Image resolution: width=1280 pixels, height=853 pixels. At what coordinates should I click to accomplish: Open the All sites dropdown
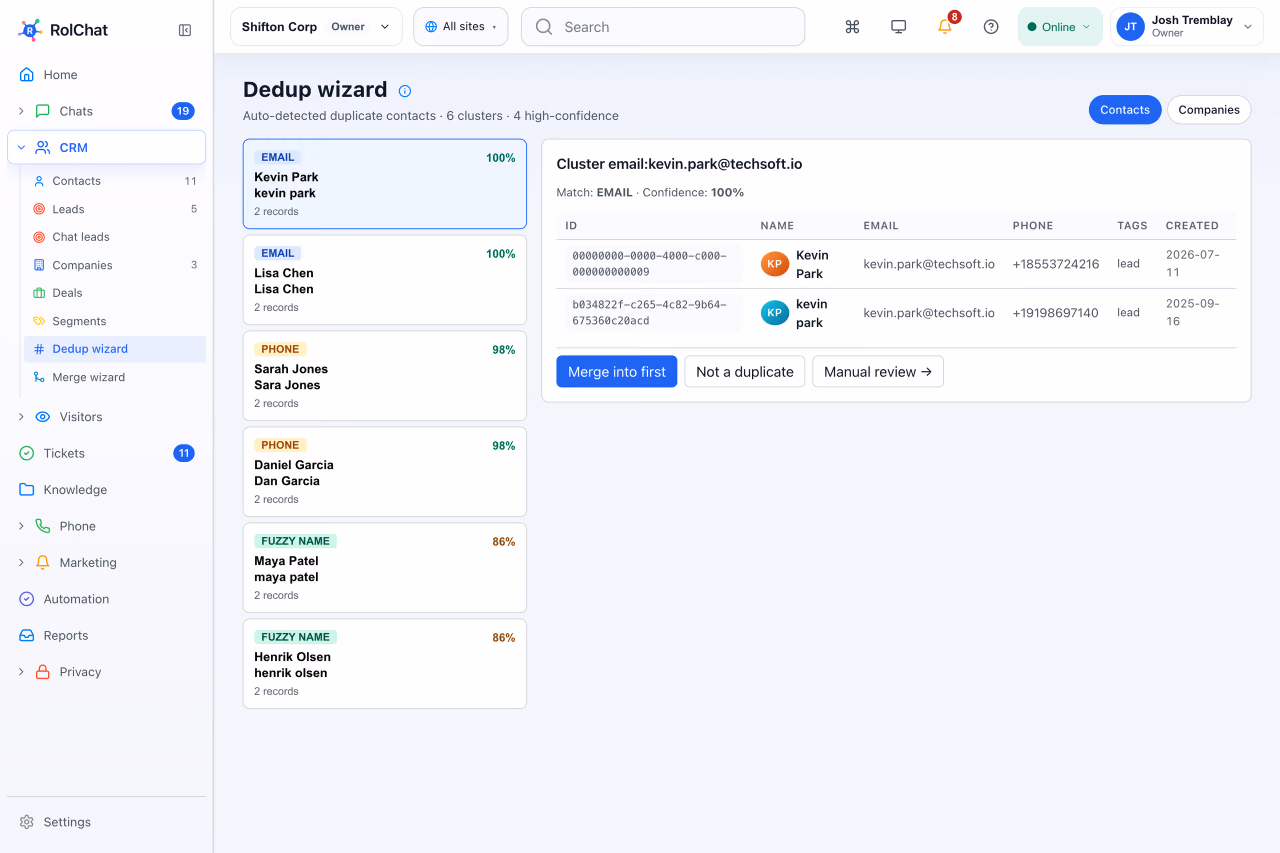pos(461,27)
